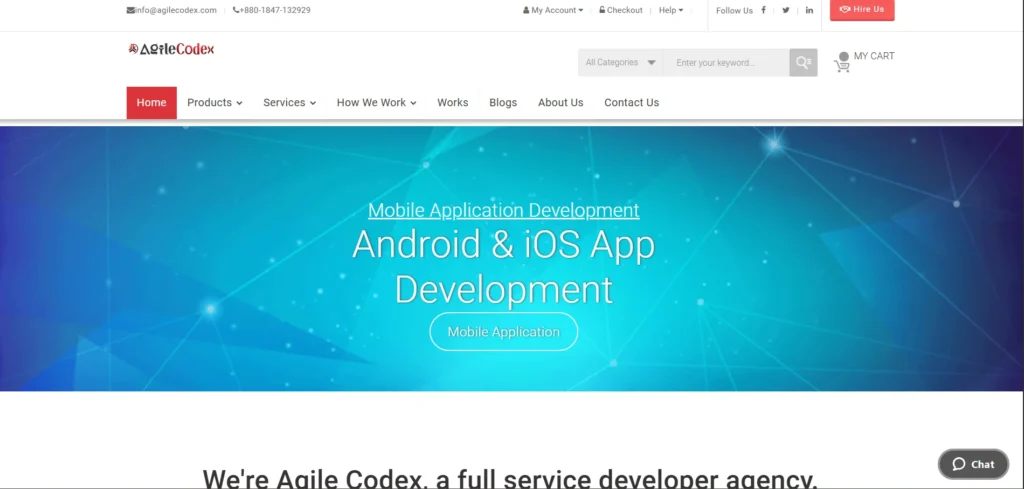The height and width of the screenshot is (489, 1024).
Task: Click the Facebook icon beside Follow Us
Action: [x=763, y=10]
